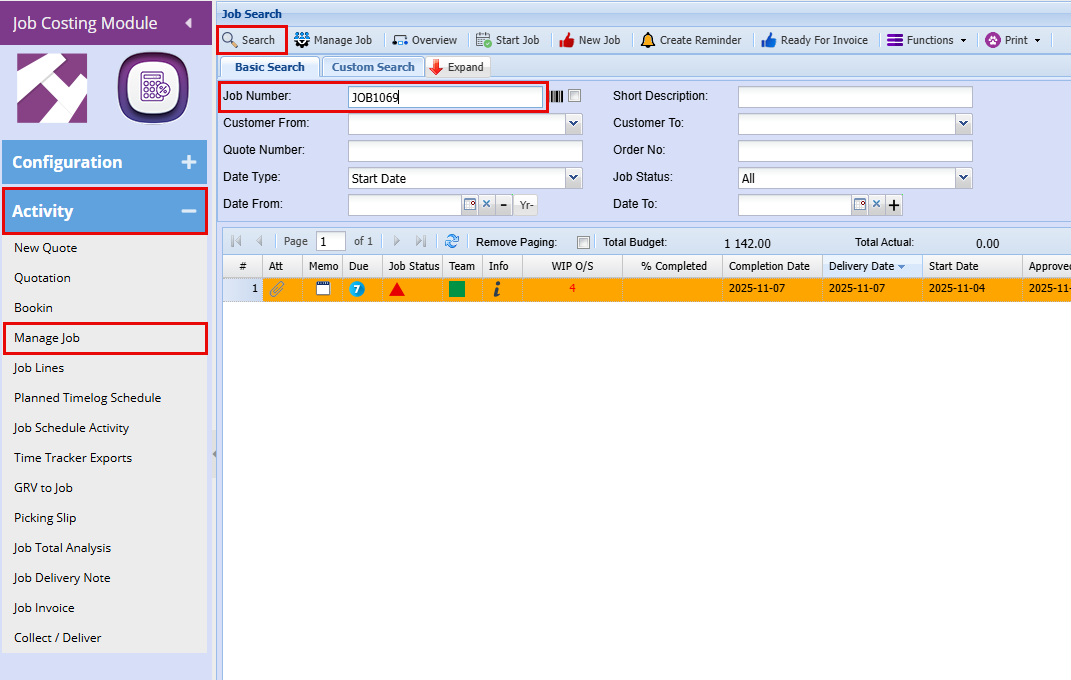Click into the Quote Number input field
The image size is (1071, 680).
coord(465,151)
